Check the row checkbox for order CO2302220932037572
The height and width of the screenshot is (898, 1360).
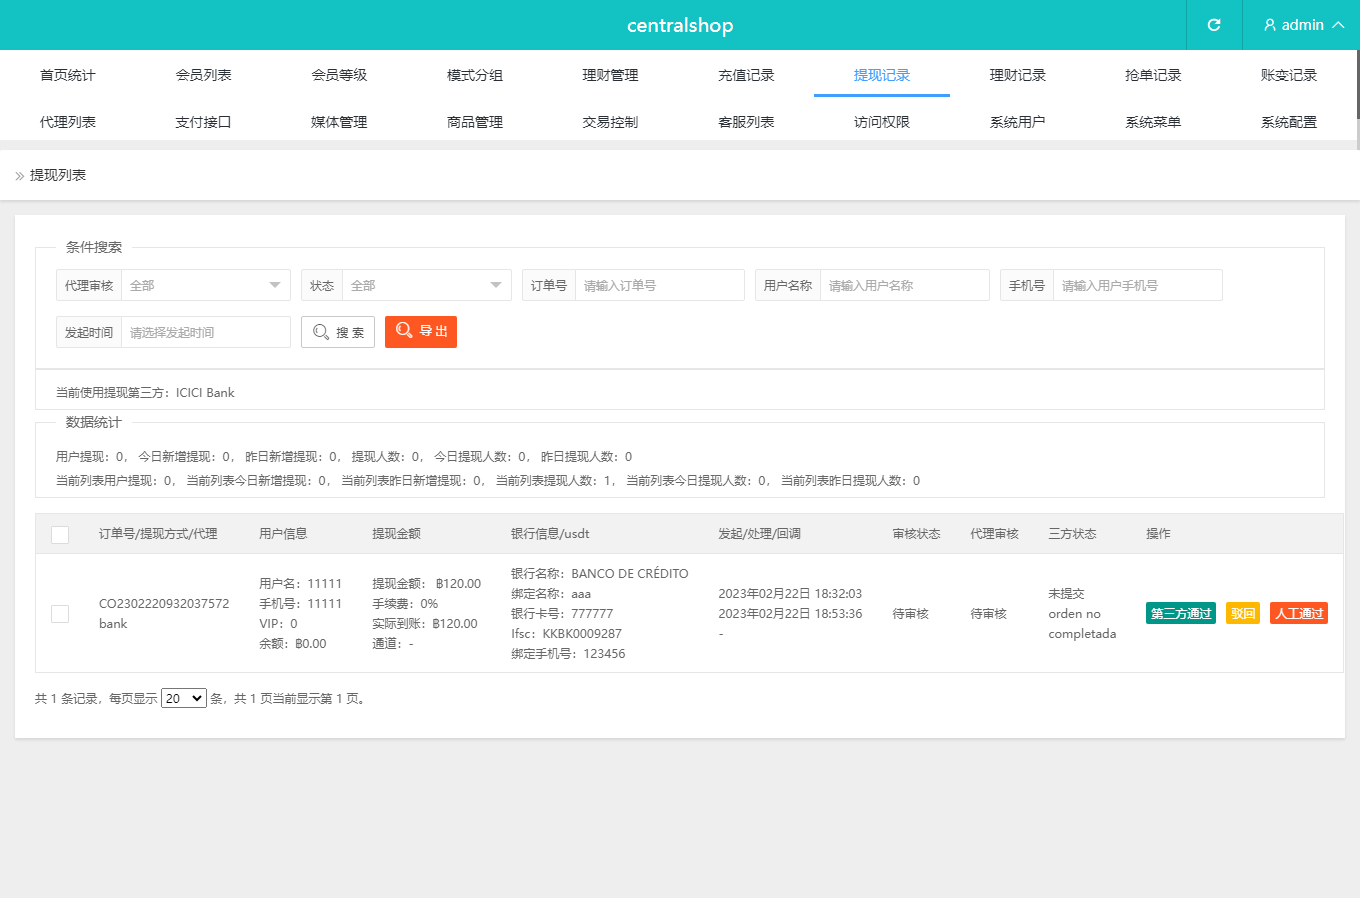pos(60,614)
